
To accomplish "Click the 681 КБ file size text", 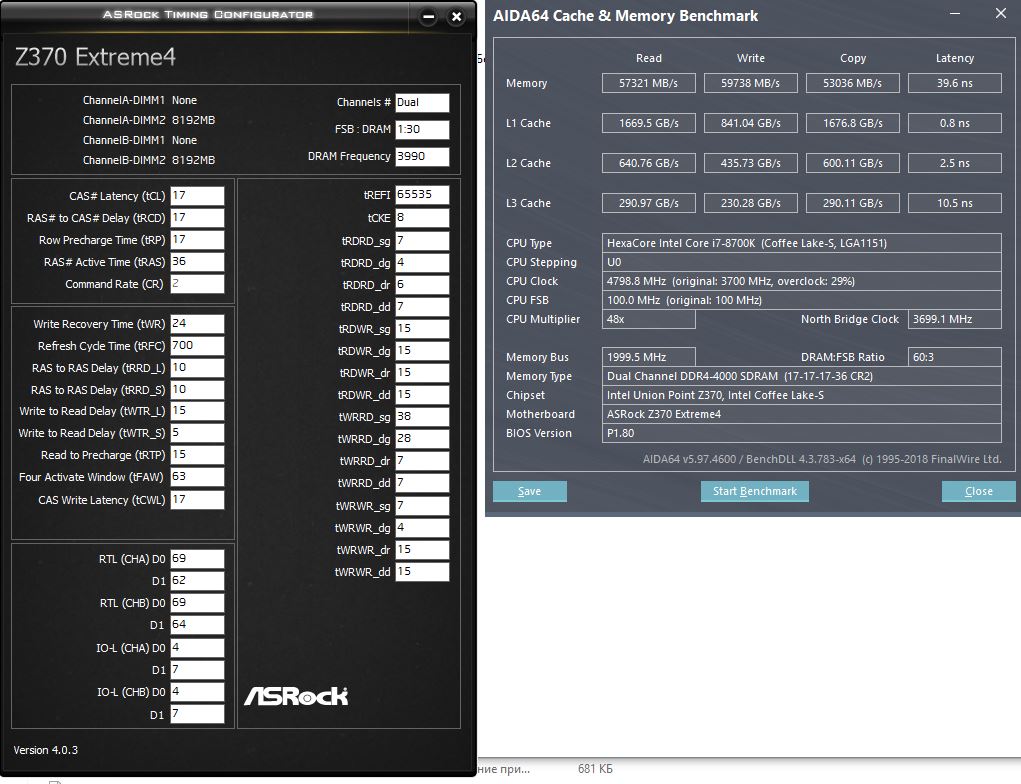I will point(595,769).
